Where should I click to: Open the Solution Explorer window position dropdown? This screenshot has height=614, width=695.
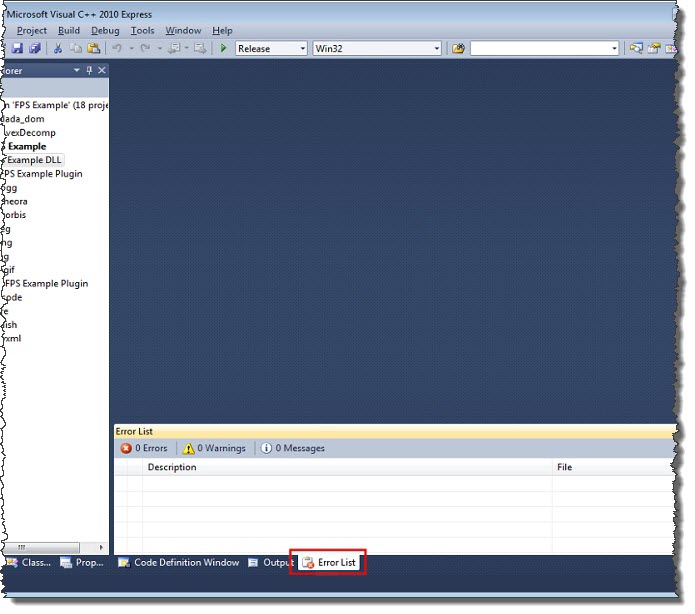(77, 70)
